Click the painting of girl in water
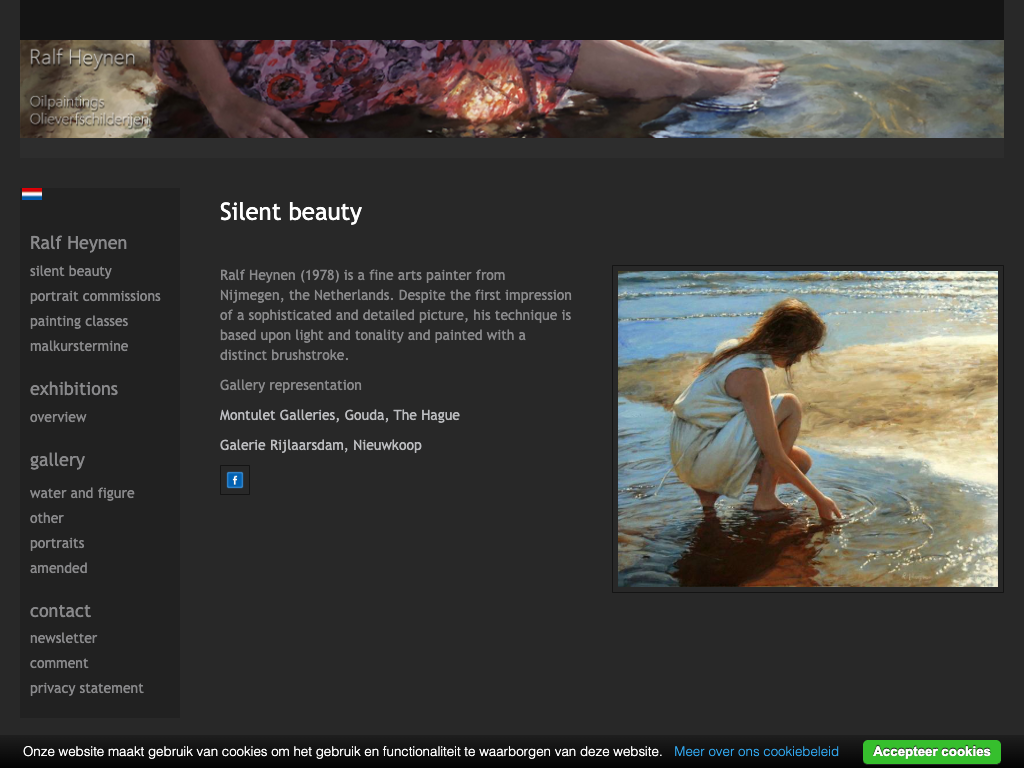1024x768 pixels. click(807, 429)
